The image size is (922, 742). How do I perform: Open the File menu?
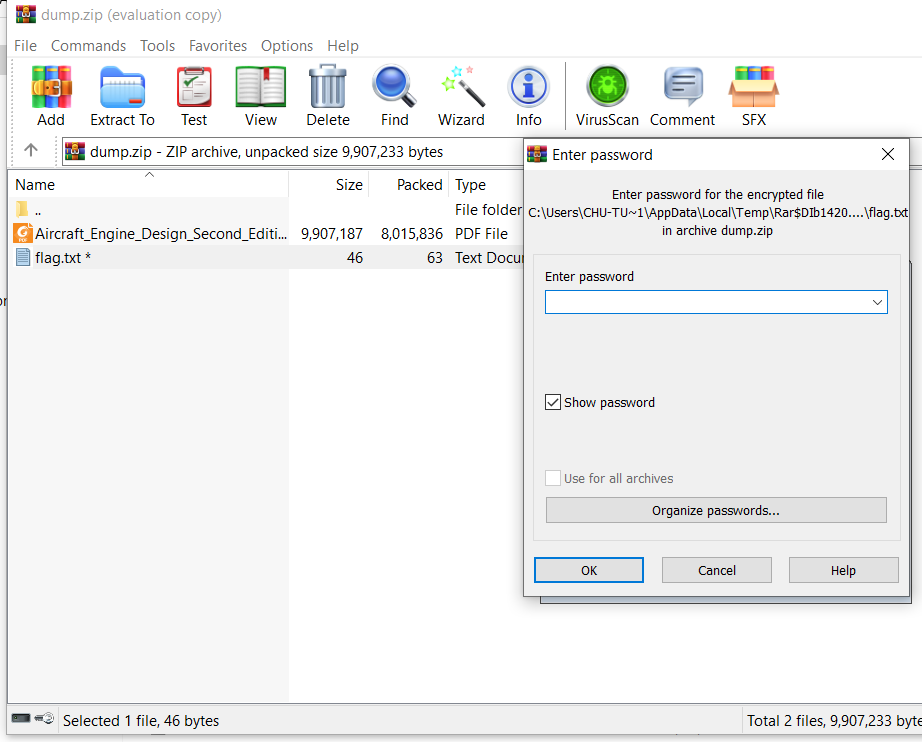(25, 45)
